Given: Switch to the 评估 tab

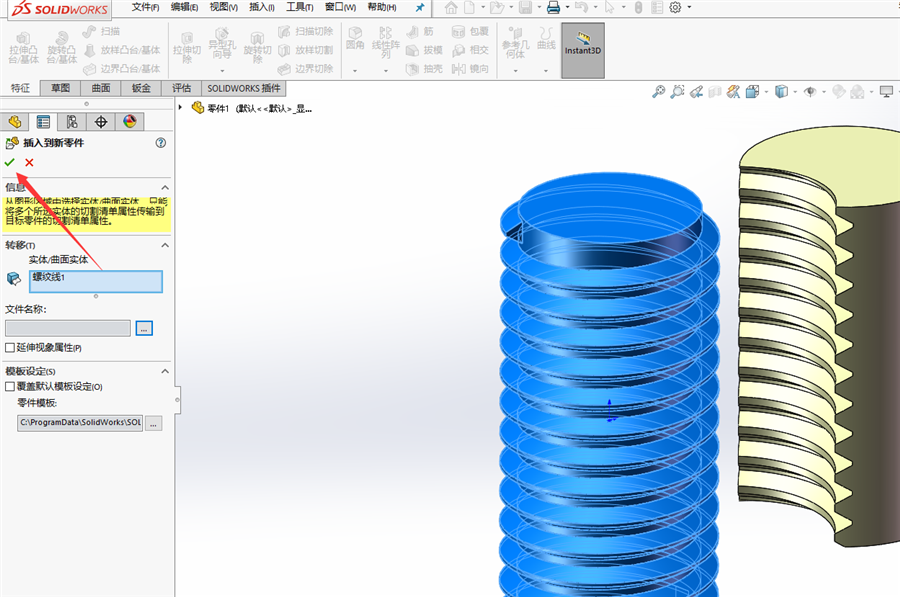Looking at the screenshot, I should coord(181,88).
